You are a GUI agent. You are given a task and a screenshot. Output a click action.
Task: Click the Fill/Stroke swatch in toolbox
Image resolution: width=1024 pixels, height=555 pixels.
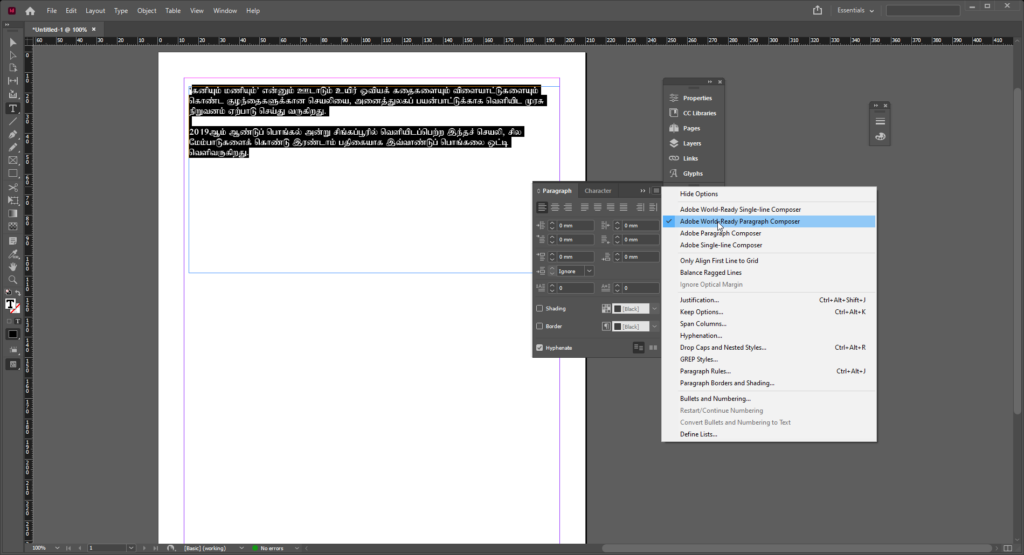click(x=11, y=305)
